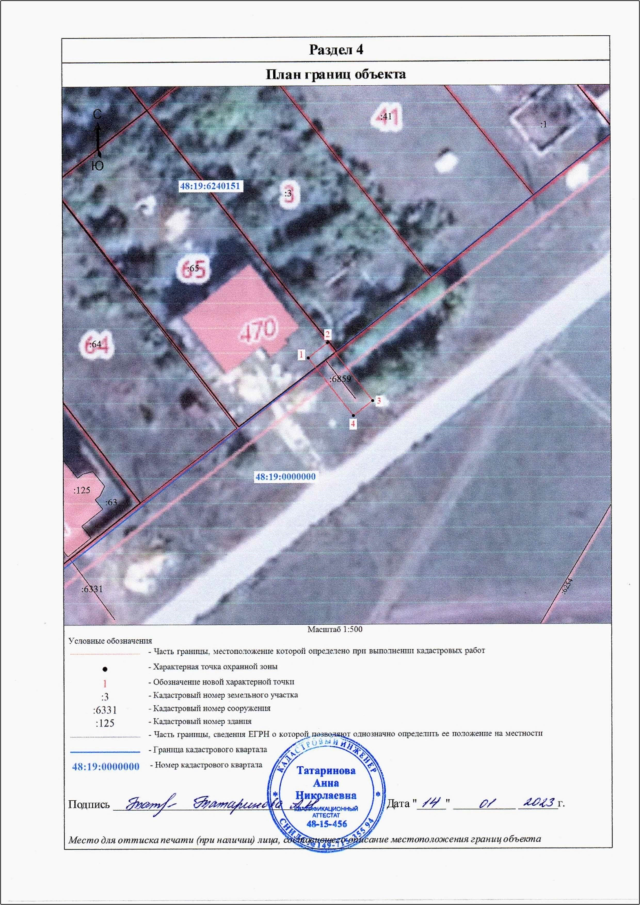Click the 48:19:0000000 label on the map
Viewport: 640px width, 905px height.
[284, 477]
